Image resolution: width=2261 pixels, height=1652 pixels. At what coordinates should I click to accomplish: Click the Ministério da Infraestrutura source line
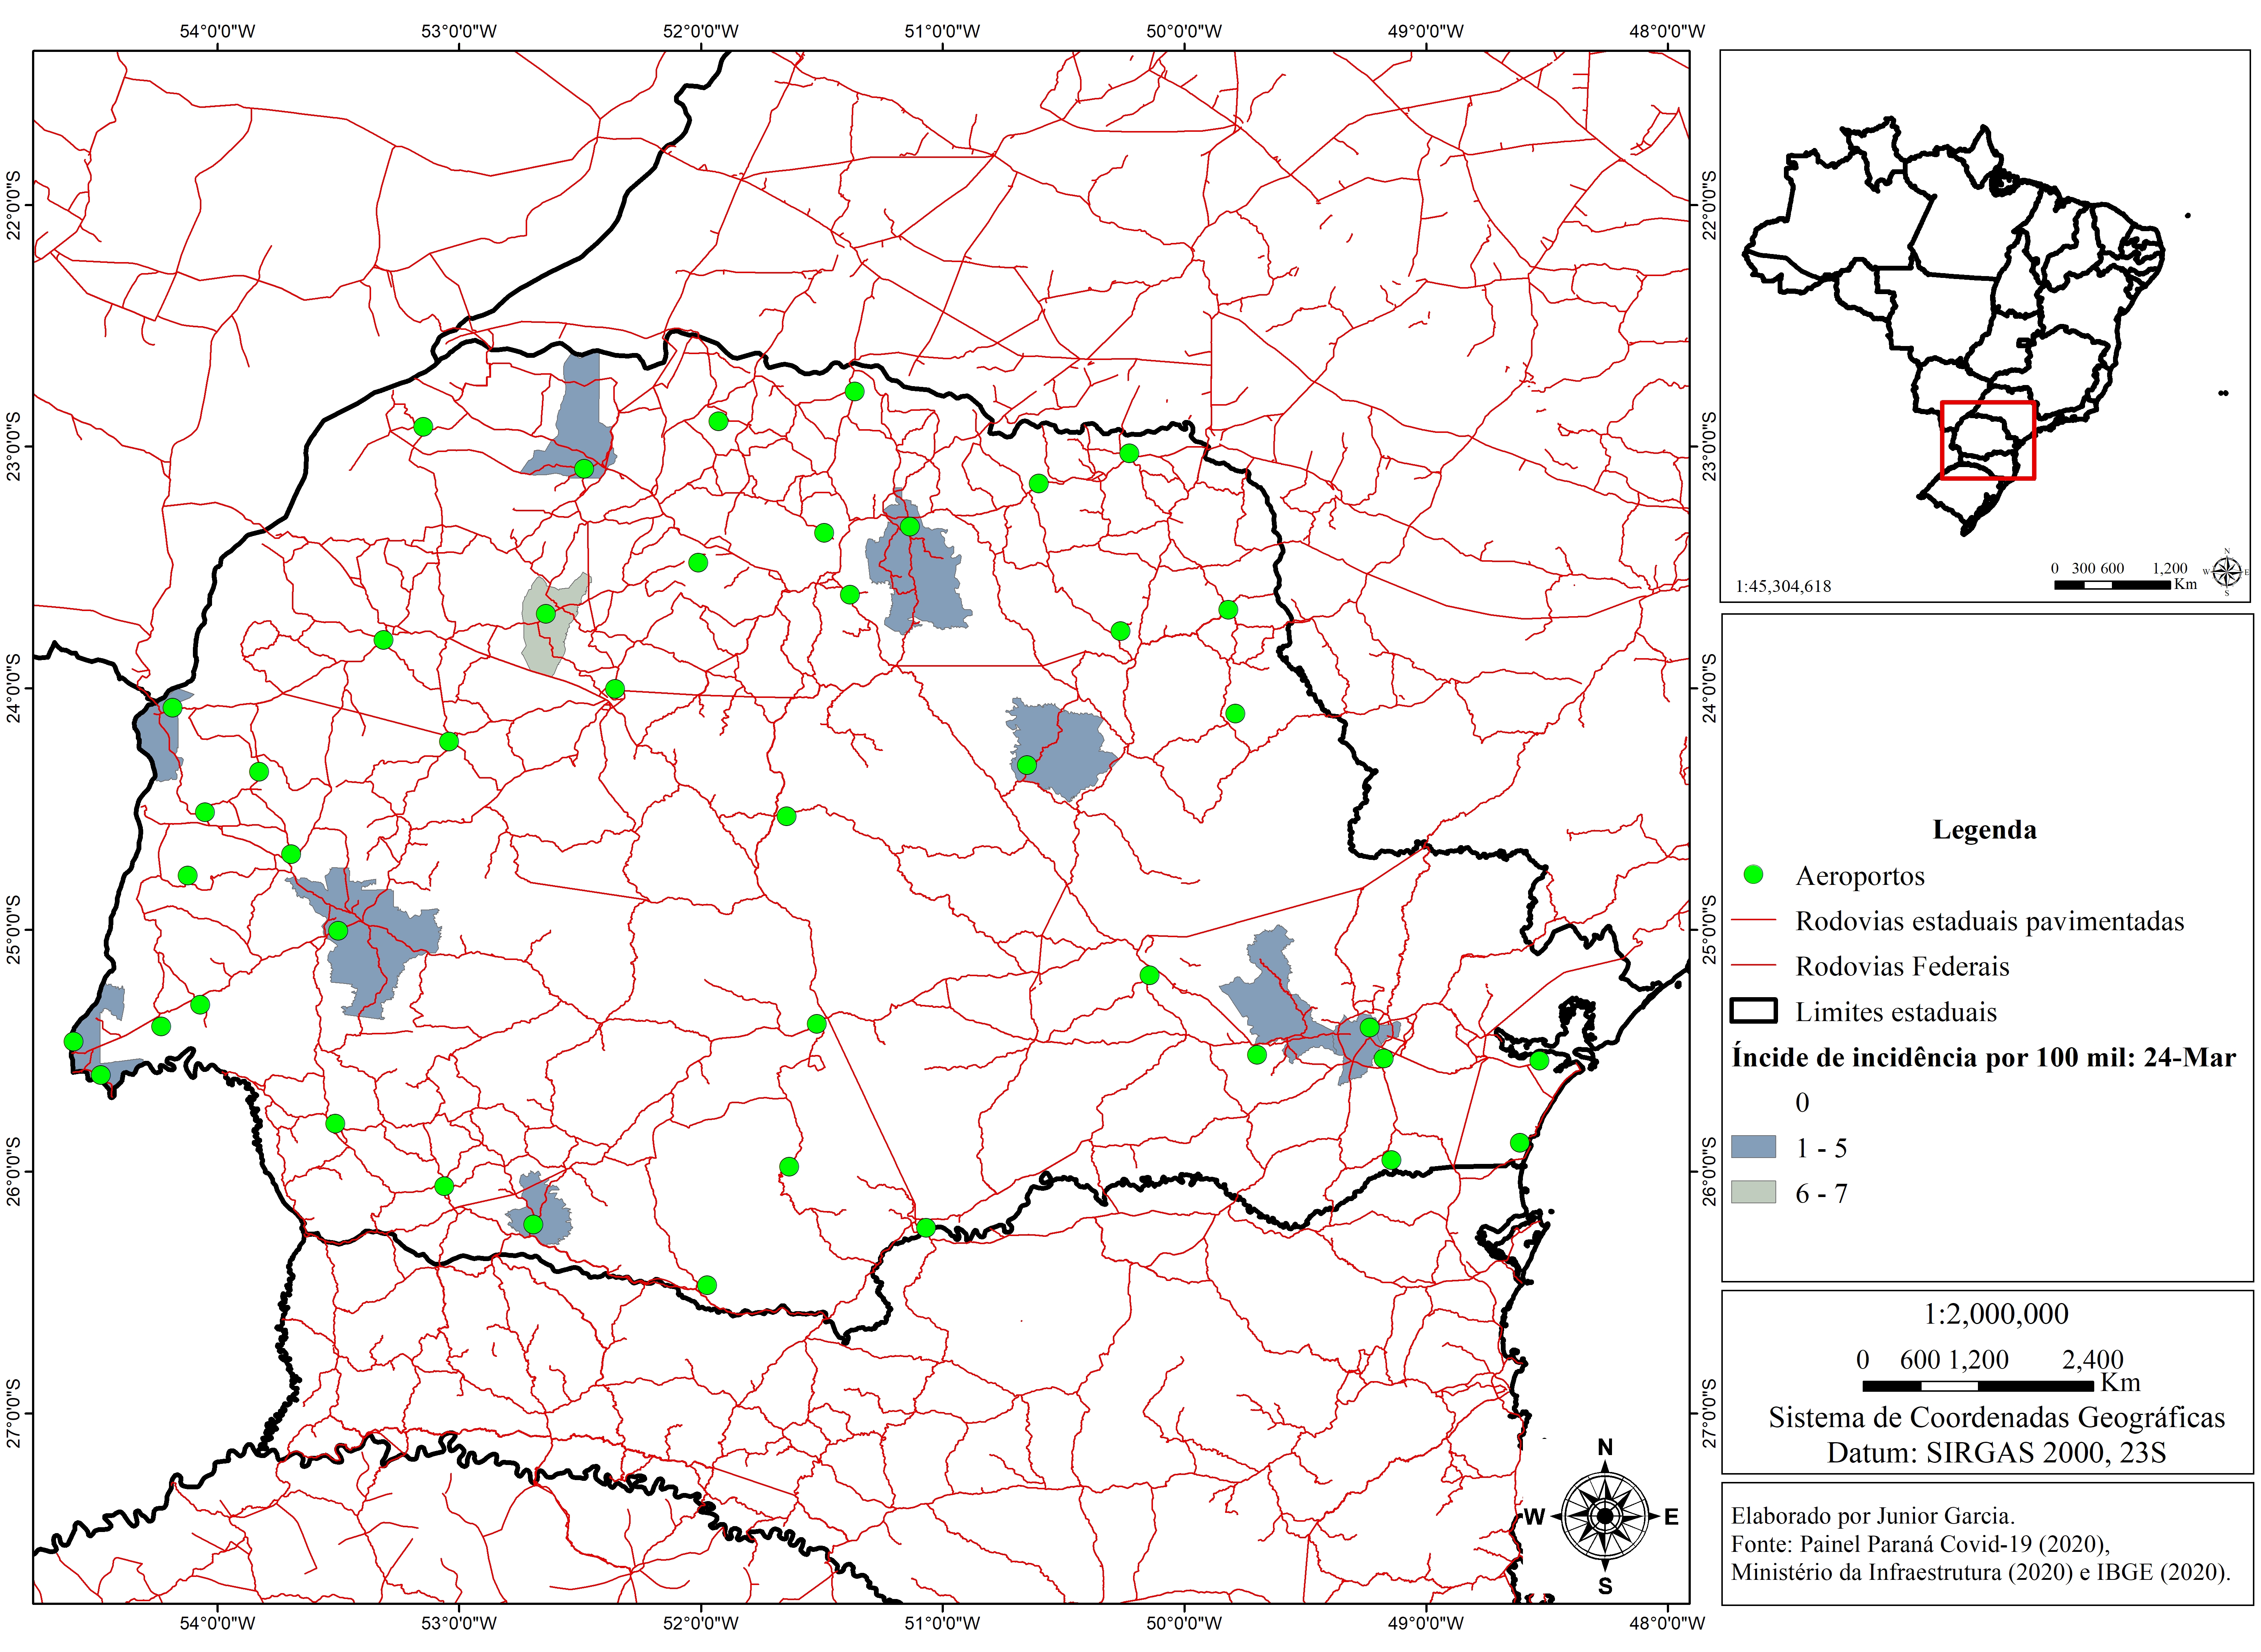click(x=1980, y=1572)
